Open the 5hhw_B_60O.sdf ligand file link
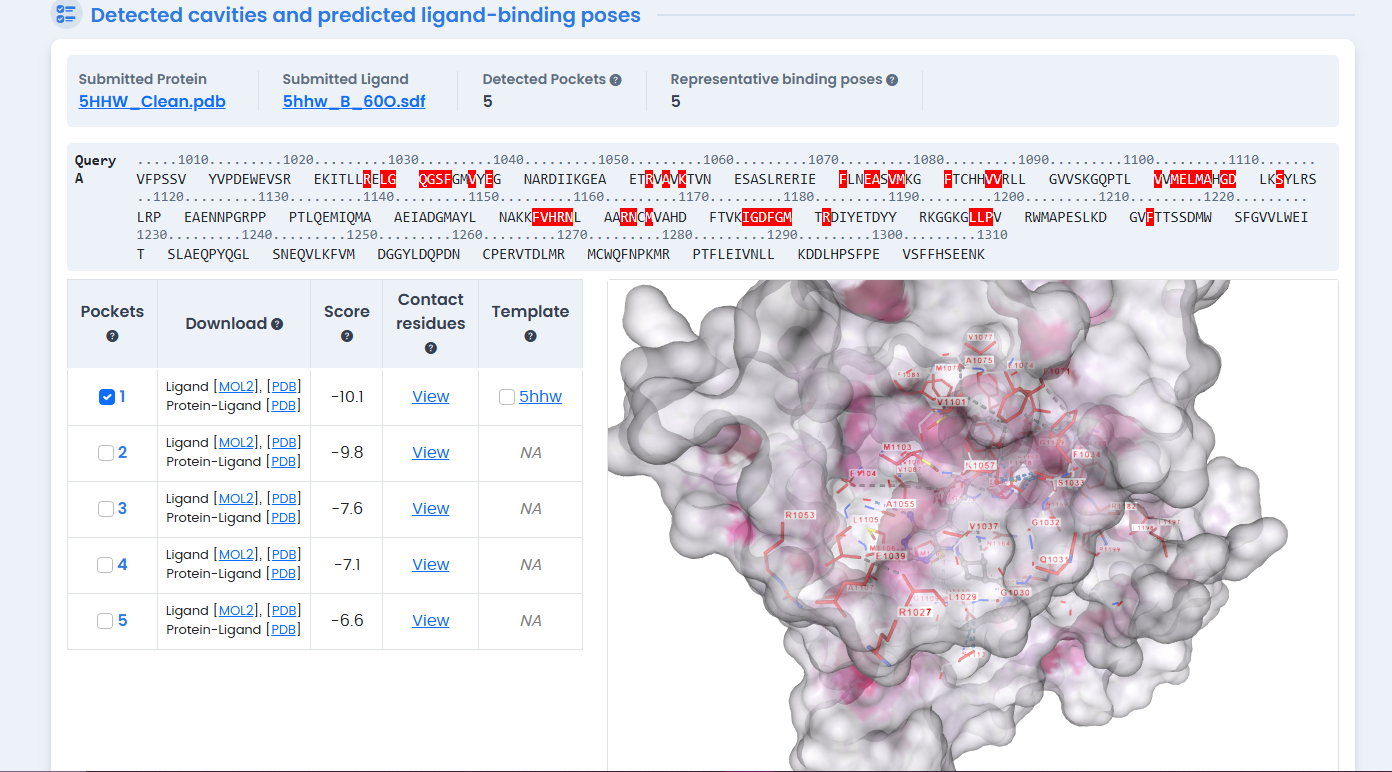The width and height of the screenshot is (1392, 772). 354,102
